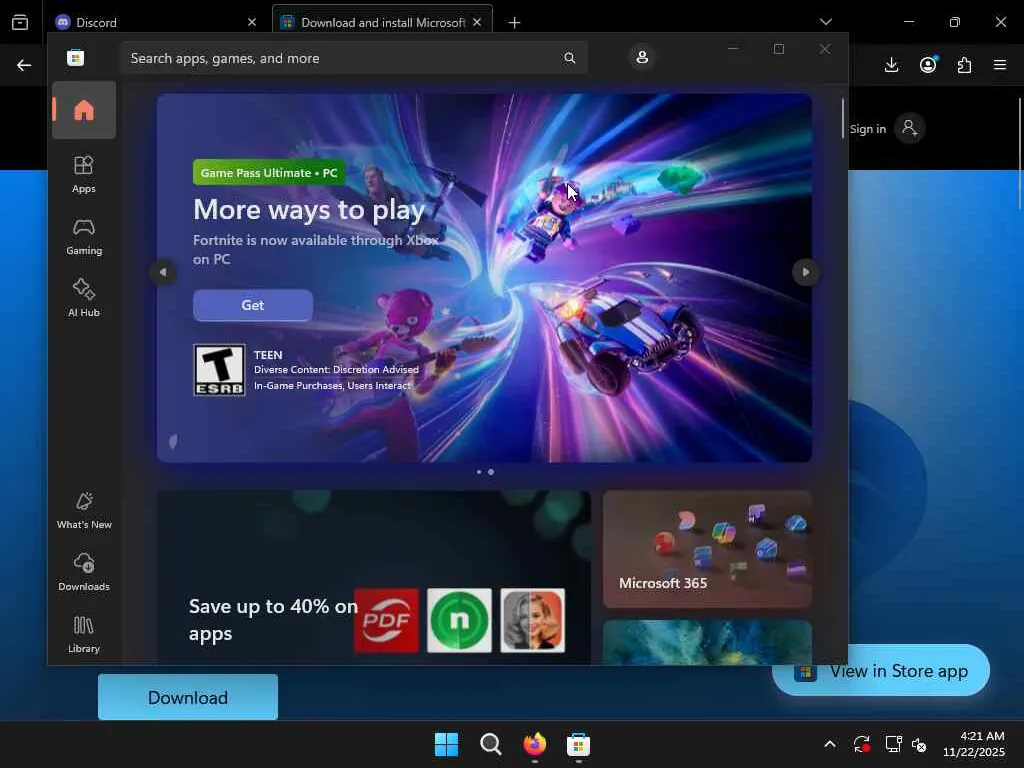The width and height of the screenshot is (1024, 768).
Task: Click the Store window vertical scrollbar
Action: (x=842, y=118)
